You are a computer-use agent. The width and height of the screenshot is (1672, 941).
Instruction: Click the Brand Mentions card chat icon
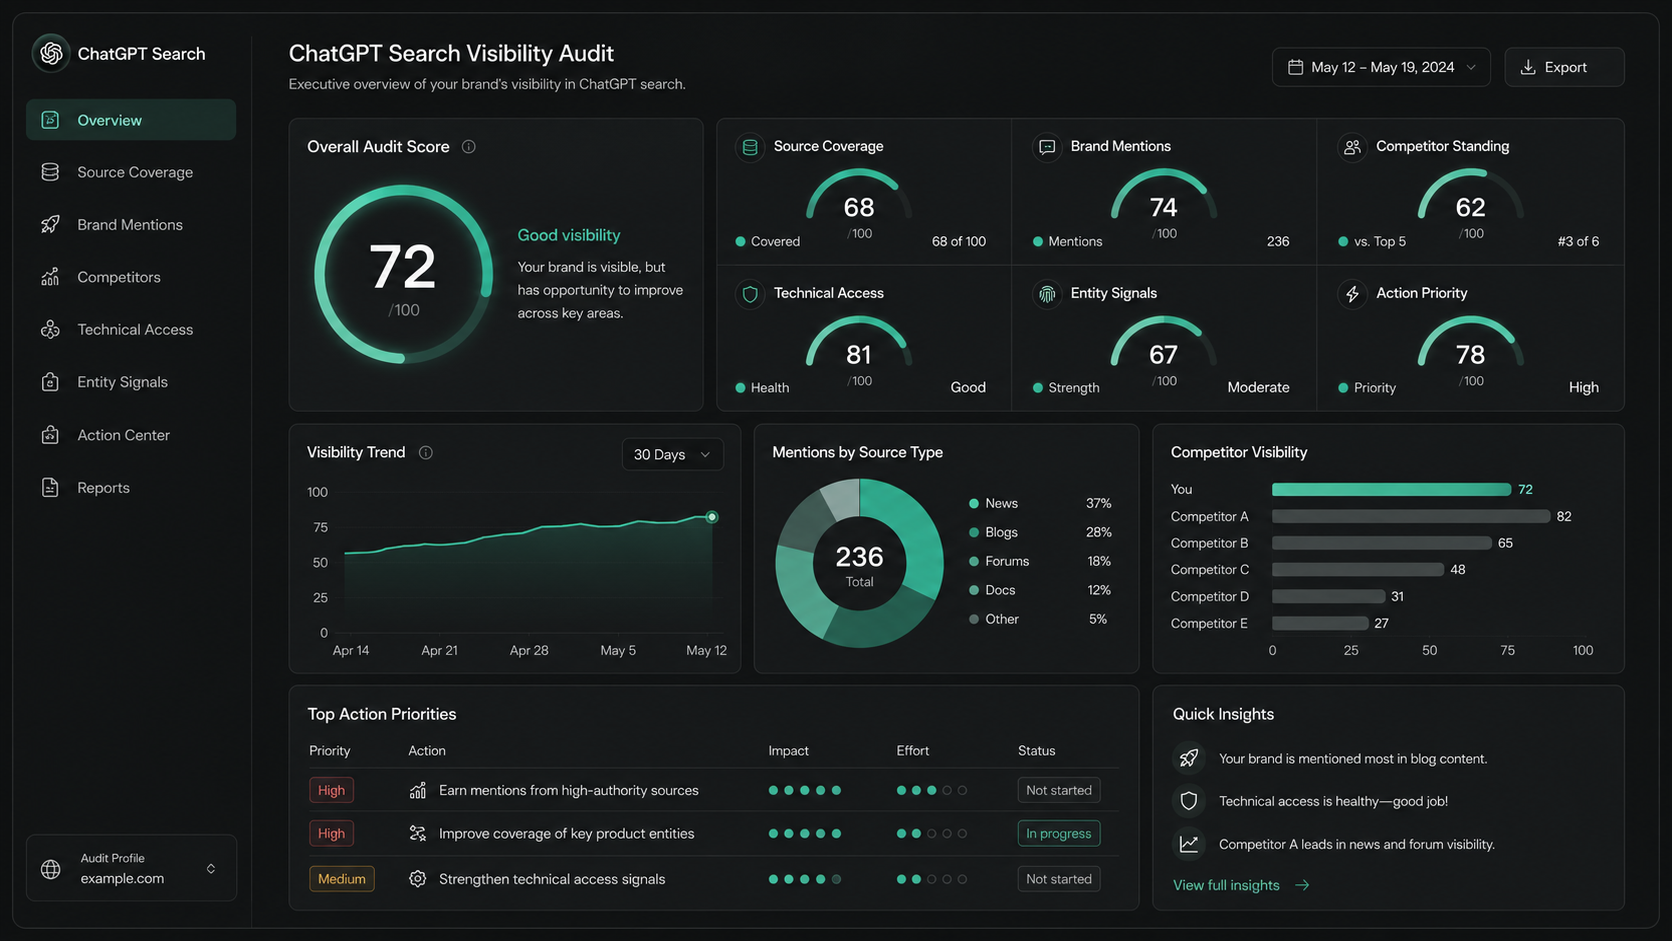[x=1047, y=147]
